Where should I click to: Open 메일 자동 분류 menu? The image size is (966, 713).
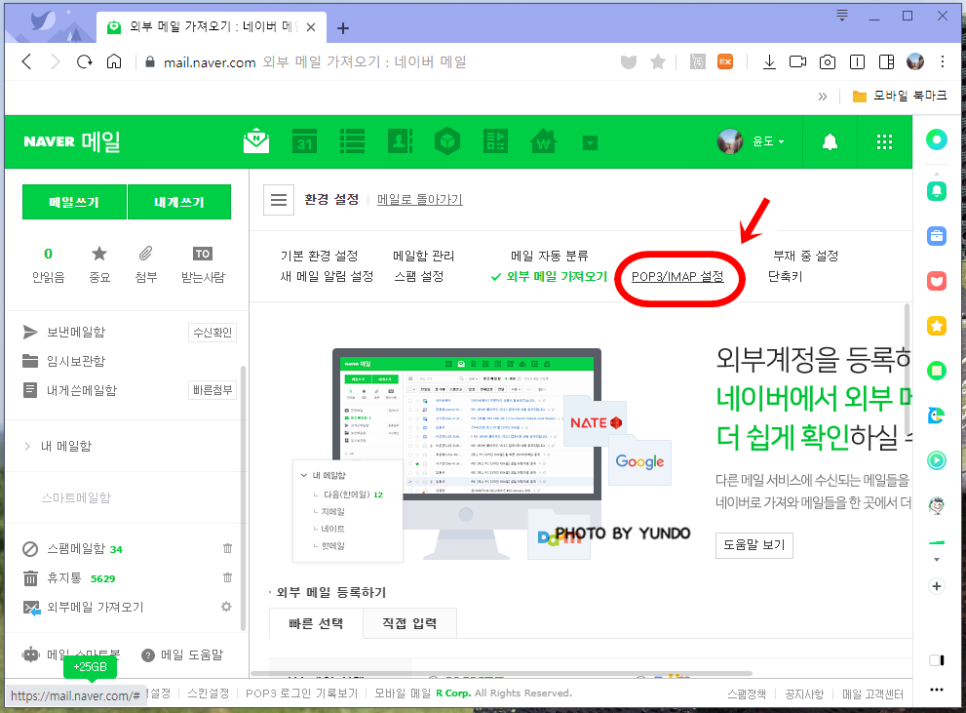coord(550,256)
